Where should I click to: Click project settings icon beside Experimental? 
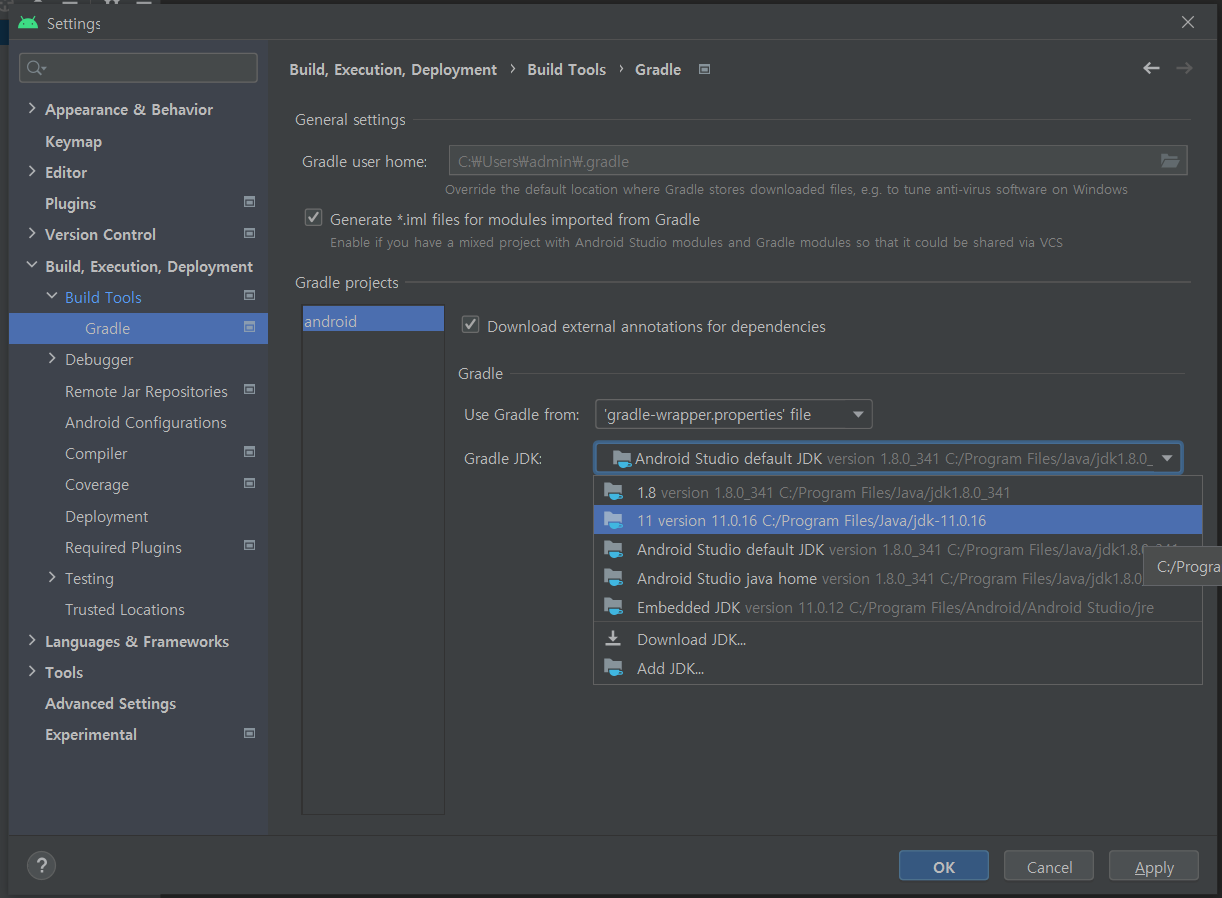[250, 733]
